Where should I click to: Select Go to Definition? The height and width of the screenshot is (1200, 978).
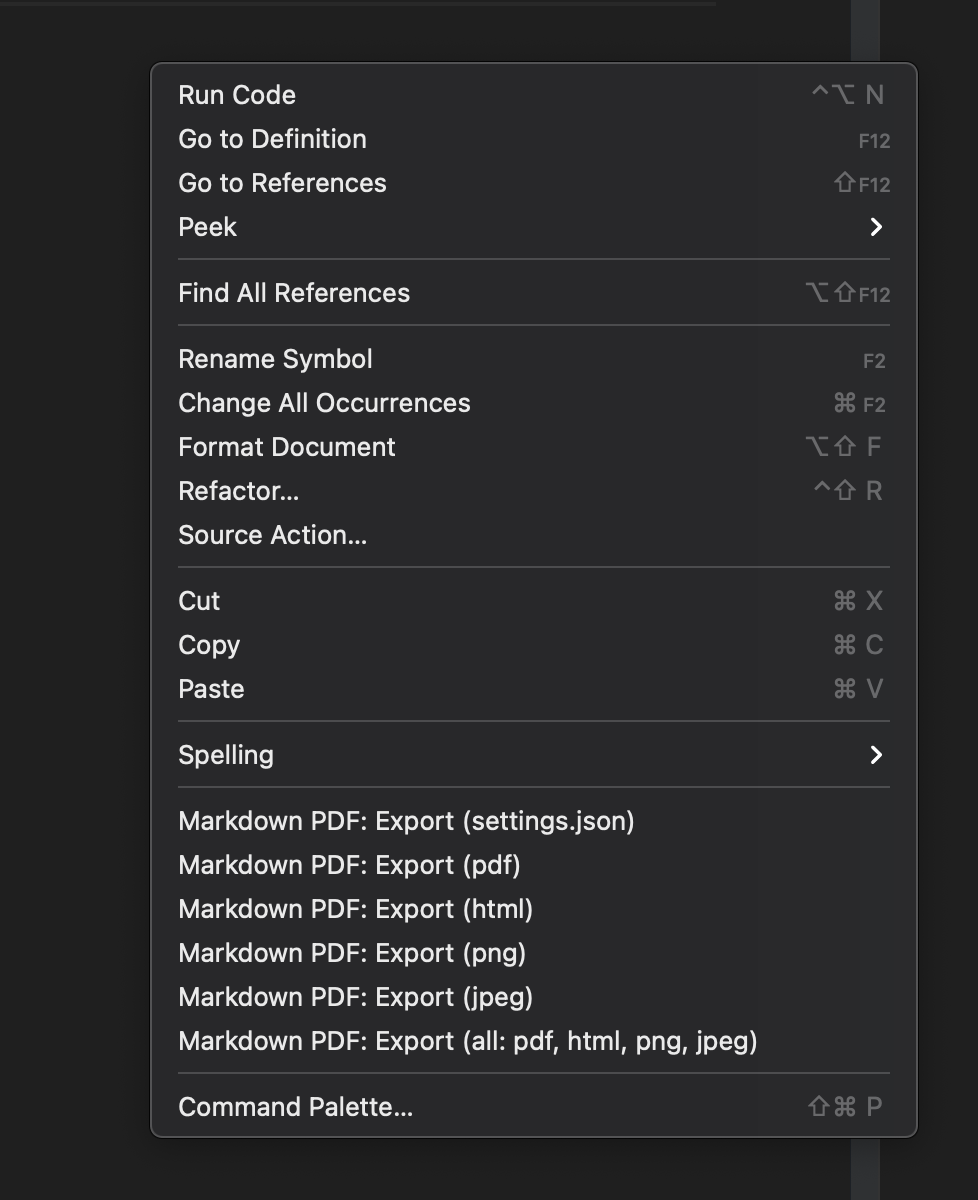point(272,139)
